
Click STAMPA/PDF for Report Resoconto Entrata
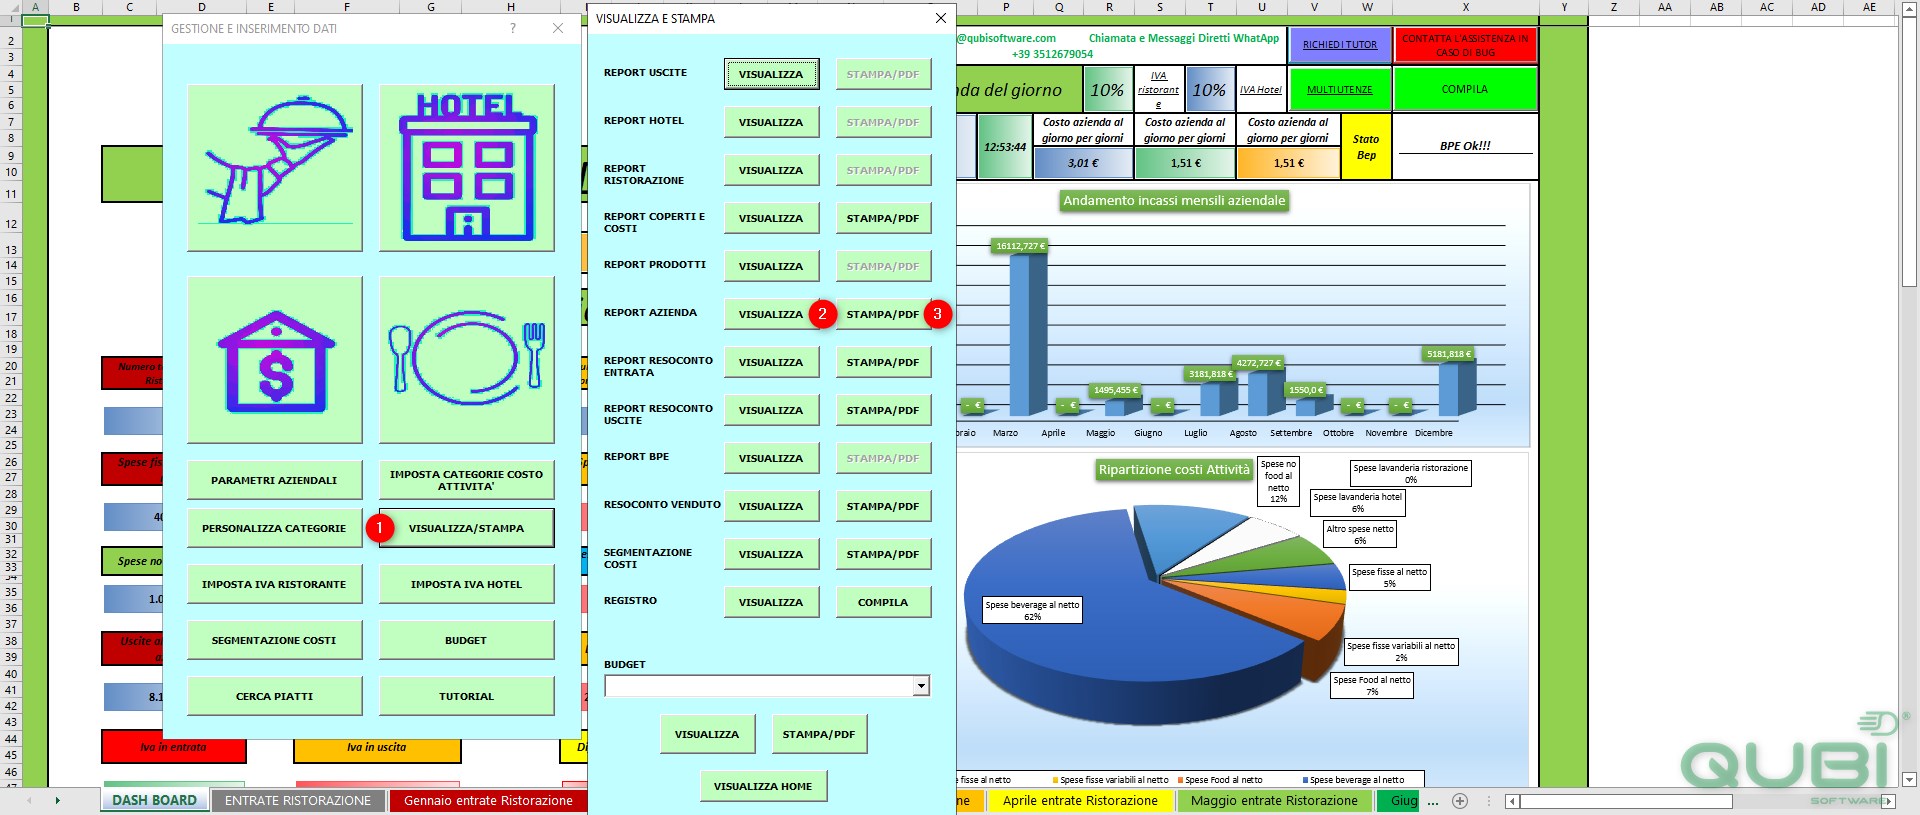(883, 362)
